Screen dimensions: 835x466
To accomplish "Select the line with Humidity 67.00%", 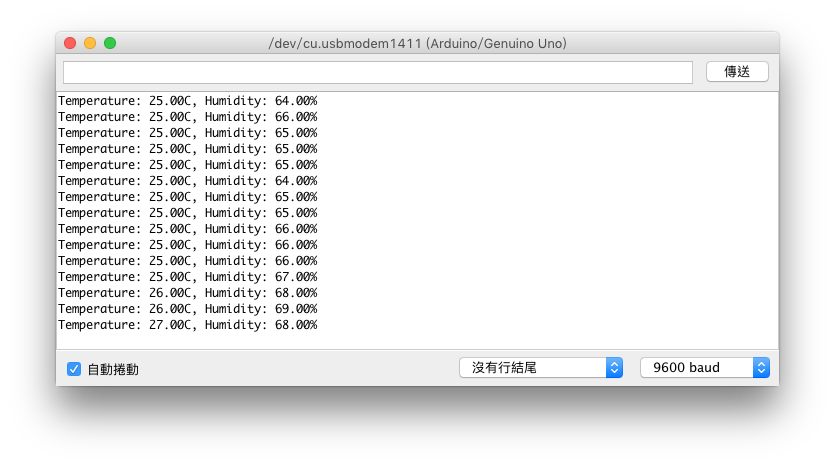I will tap(187, 277).
